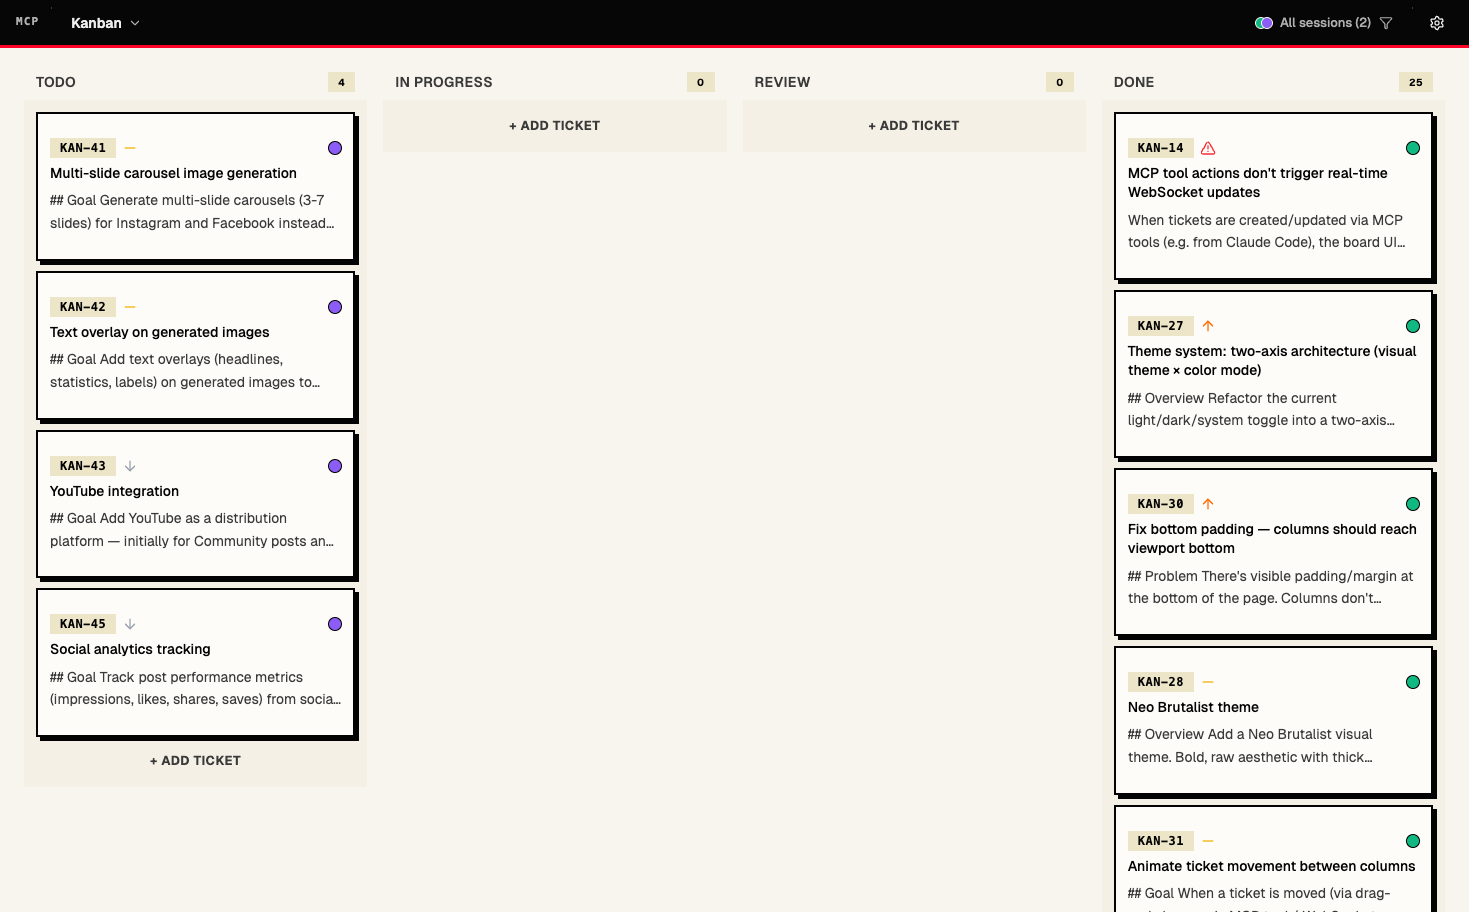Click the green session dot on KAN-30

[1413, 504]
